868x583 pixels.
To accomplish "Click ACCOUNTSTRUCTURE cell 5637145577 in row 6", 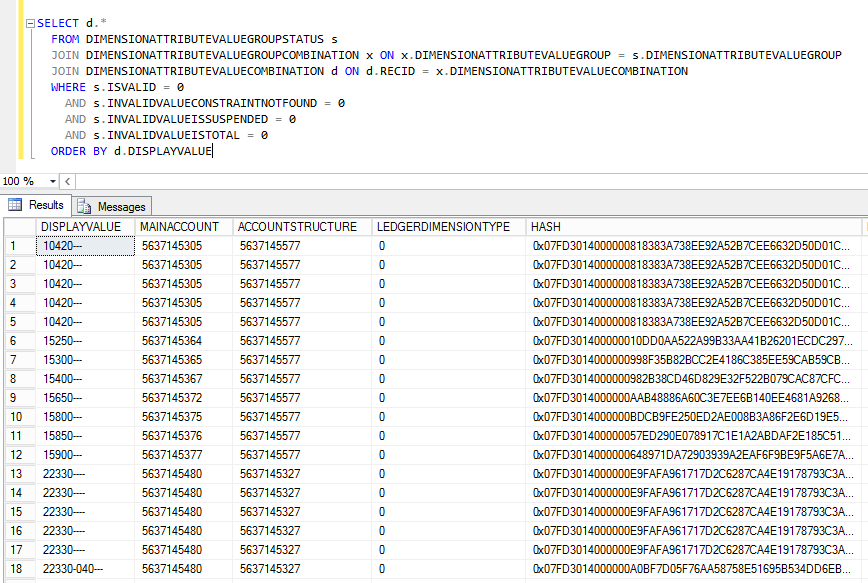I will pos(302,340).
